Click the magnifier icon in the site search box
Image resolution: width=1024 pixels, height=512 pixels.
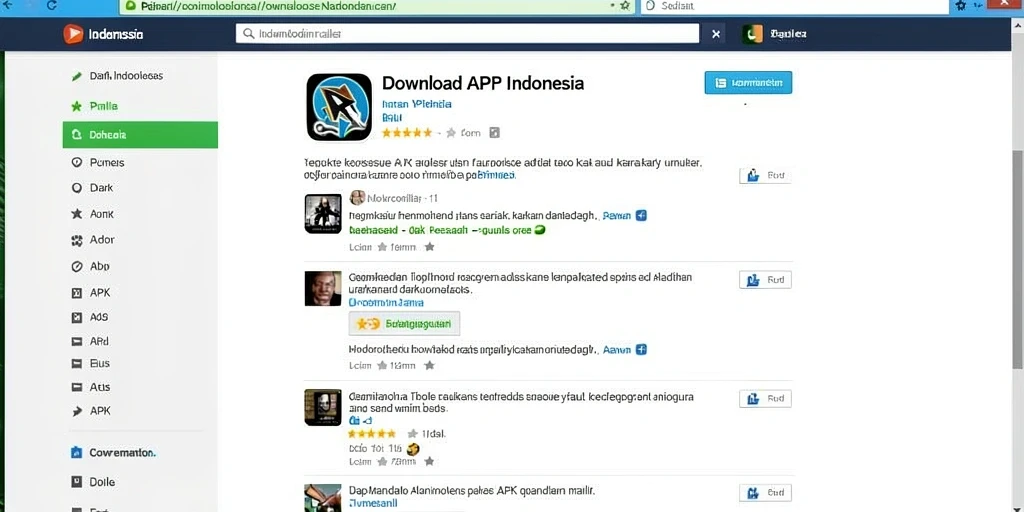pyautogui.click(x=248, y=33)
